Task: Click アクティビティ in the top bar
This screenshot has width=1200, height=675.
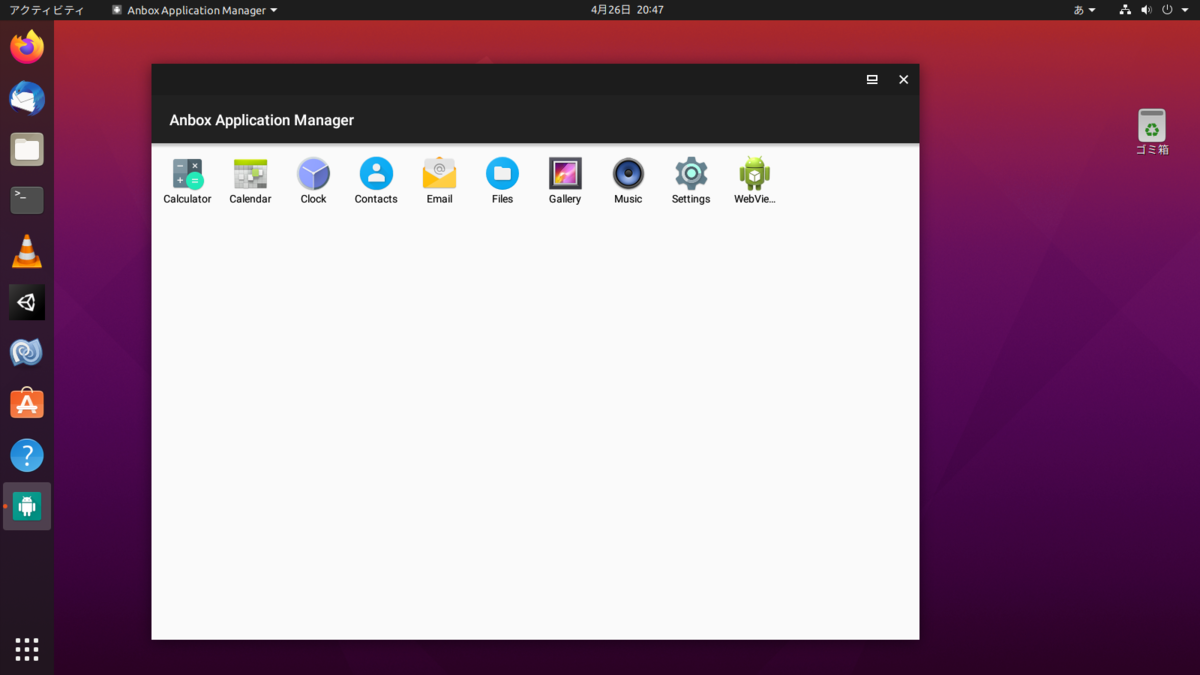Action: 46,10
